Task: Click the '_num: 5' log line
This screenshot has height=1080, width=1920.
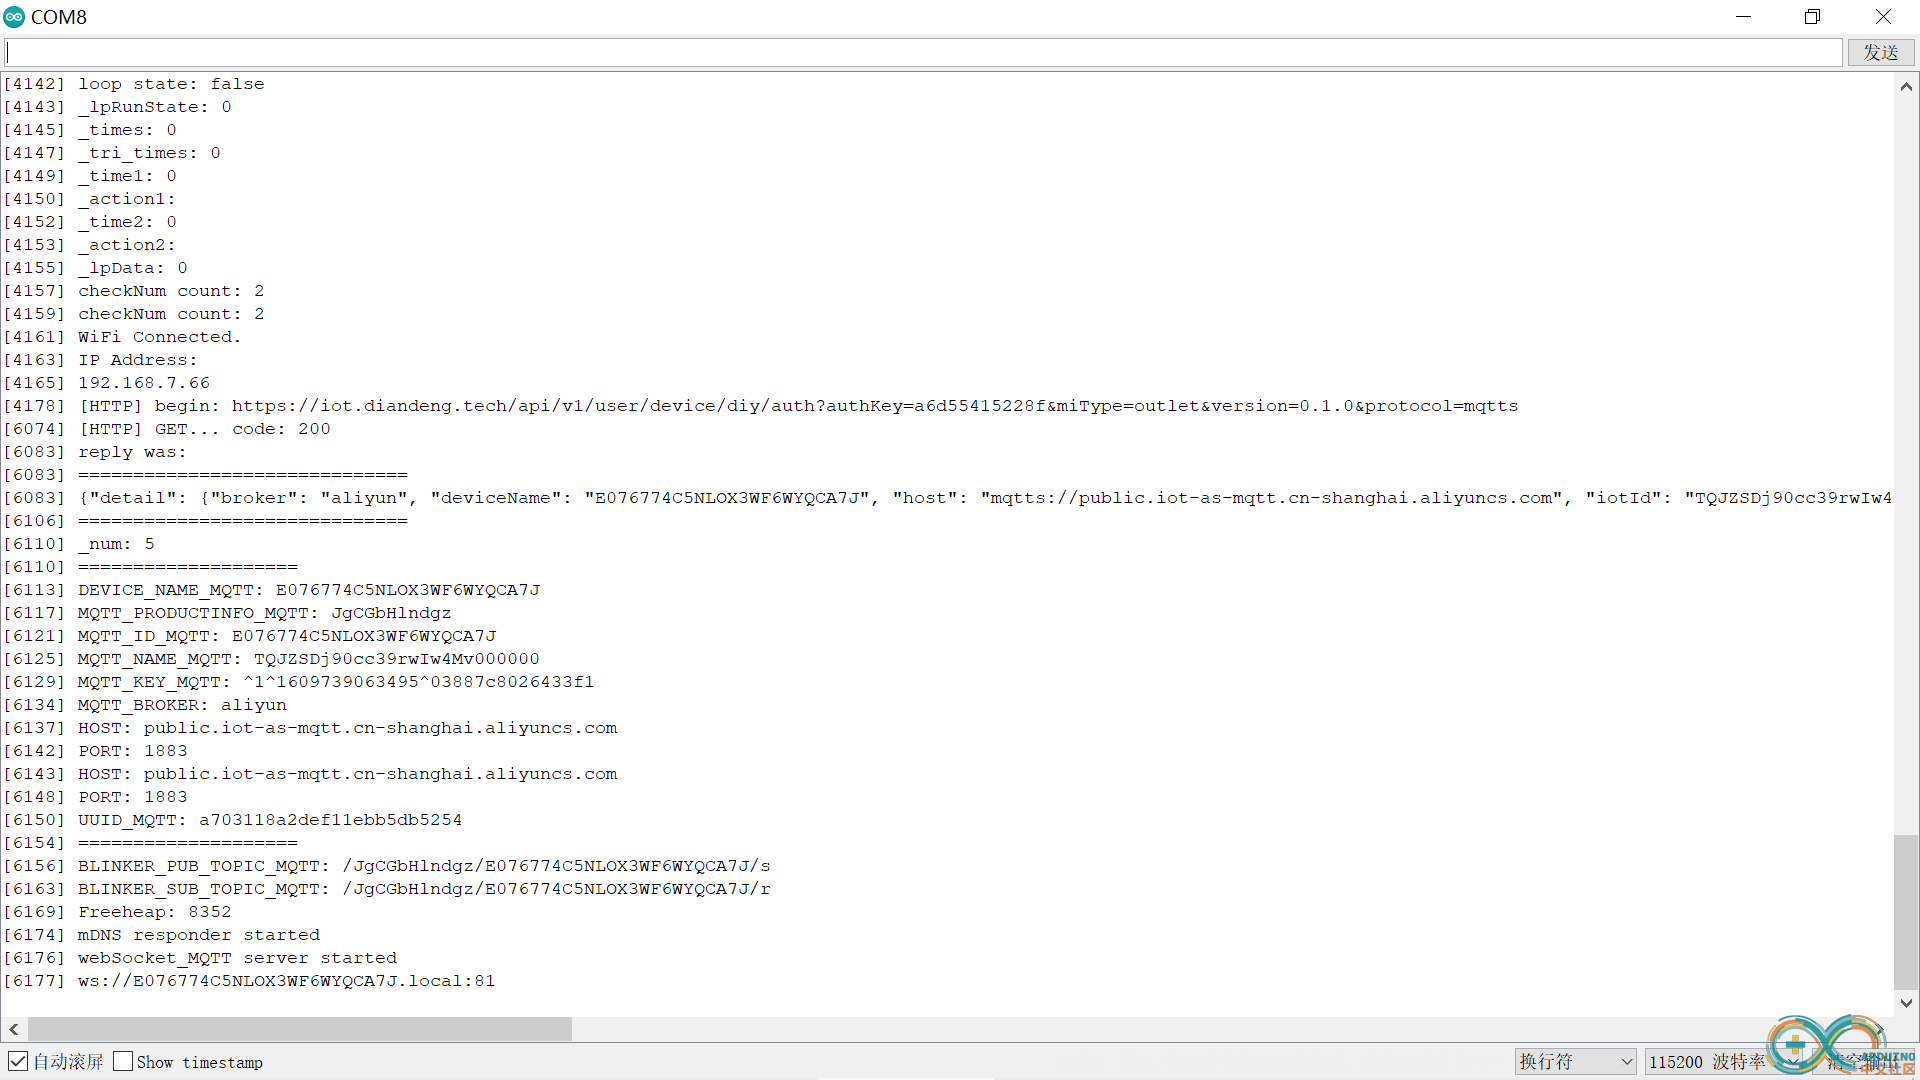Action: (79, 544)
